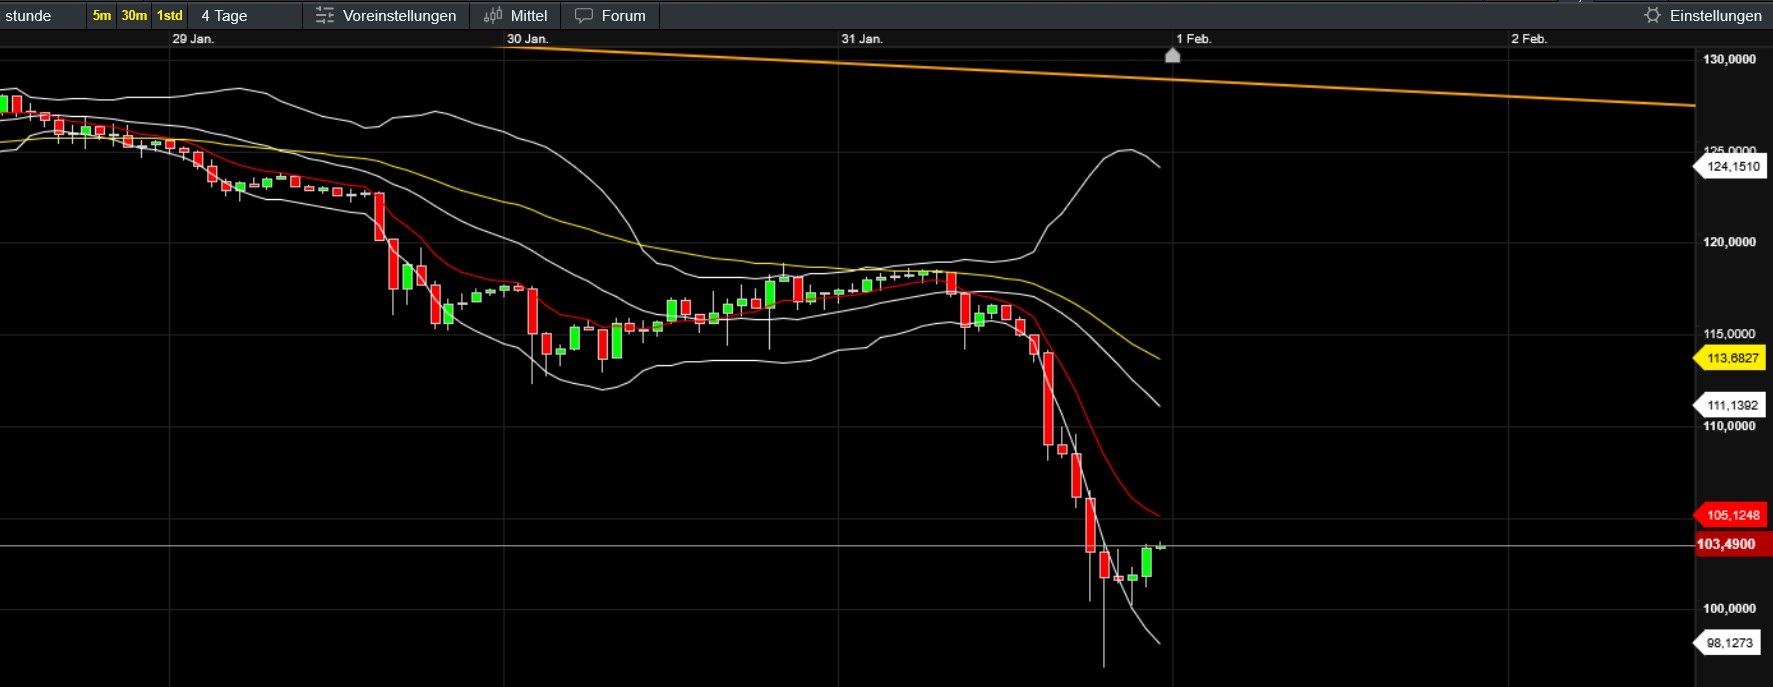Select the gray marker at 1 Feb.

[1173, 56]
